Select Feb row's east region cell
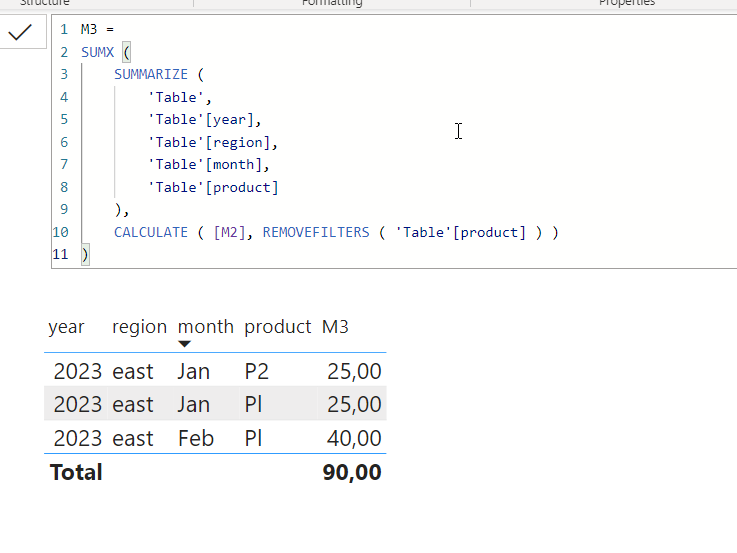Screen dimensions: 737x553 point(133,438)
